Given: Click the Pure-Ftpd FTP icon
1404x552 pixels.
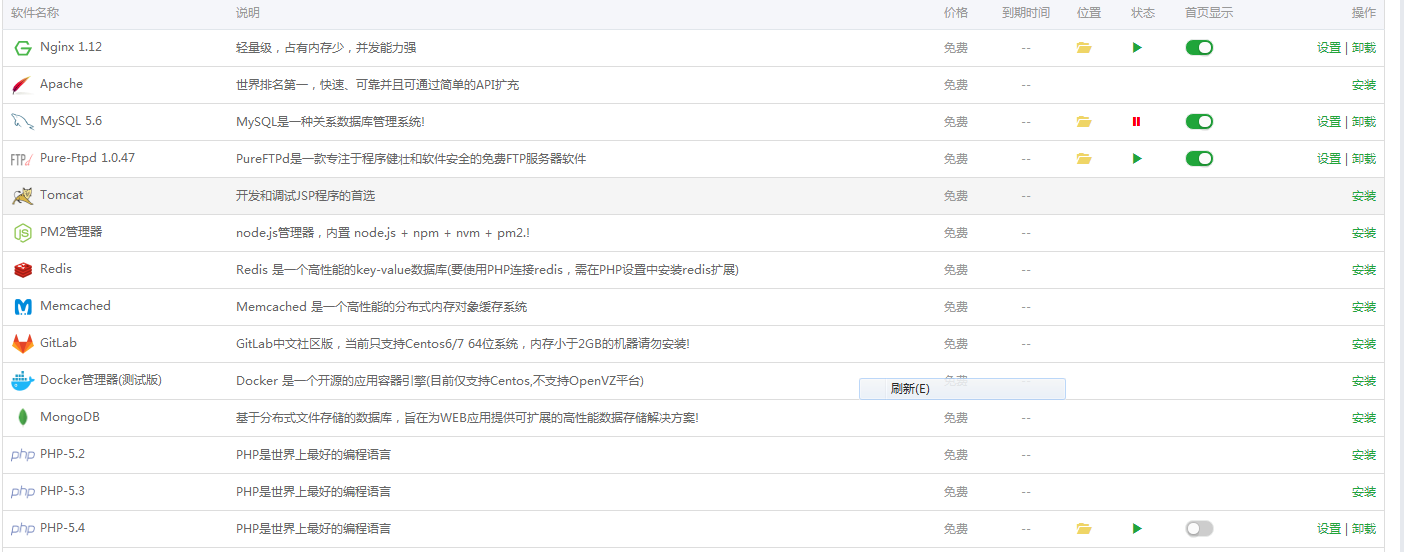Looking at the screenshot, I should coord(22,159).
